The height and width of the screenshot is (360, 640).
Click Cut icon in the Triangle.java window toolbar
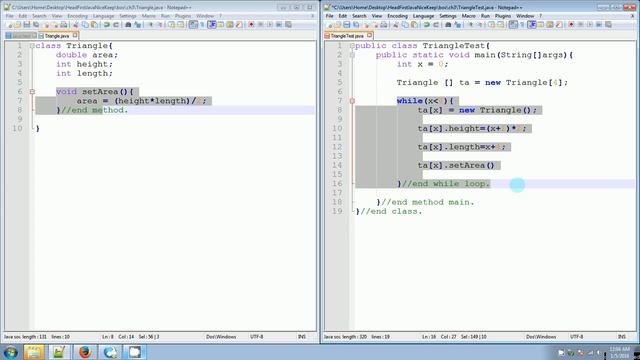click(x=76, y=25)
